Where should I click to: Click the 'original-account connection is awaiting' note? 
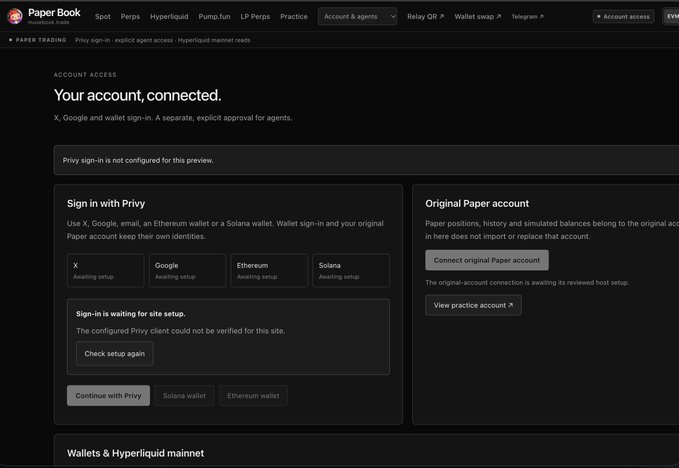(527, 283)
